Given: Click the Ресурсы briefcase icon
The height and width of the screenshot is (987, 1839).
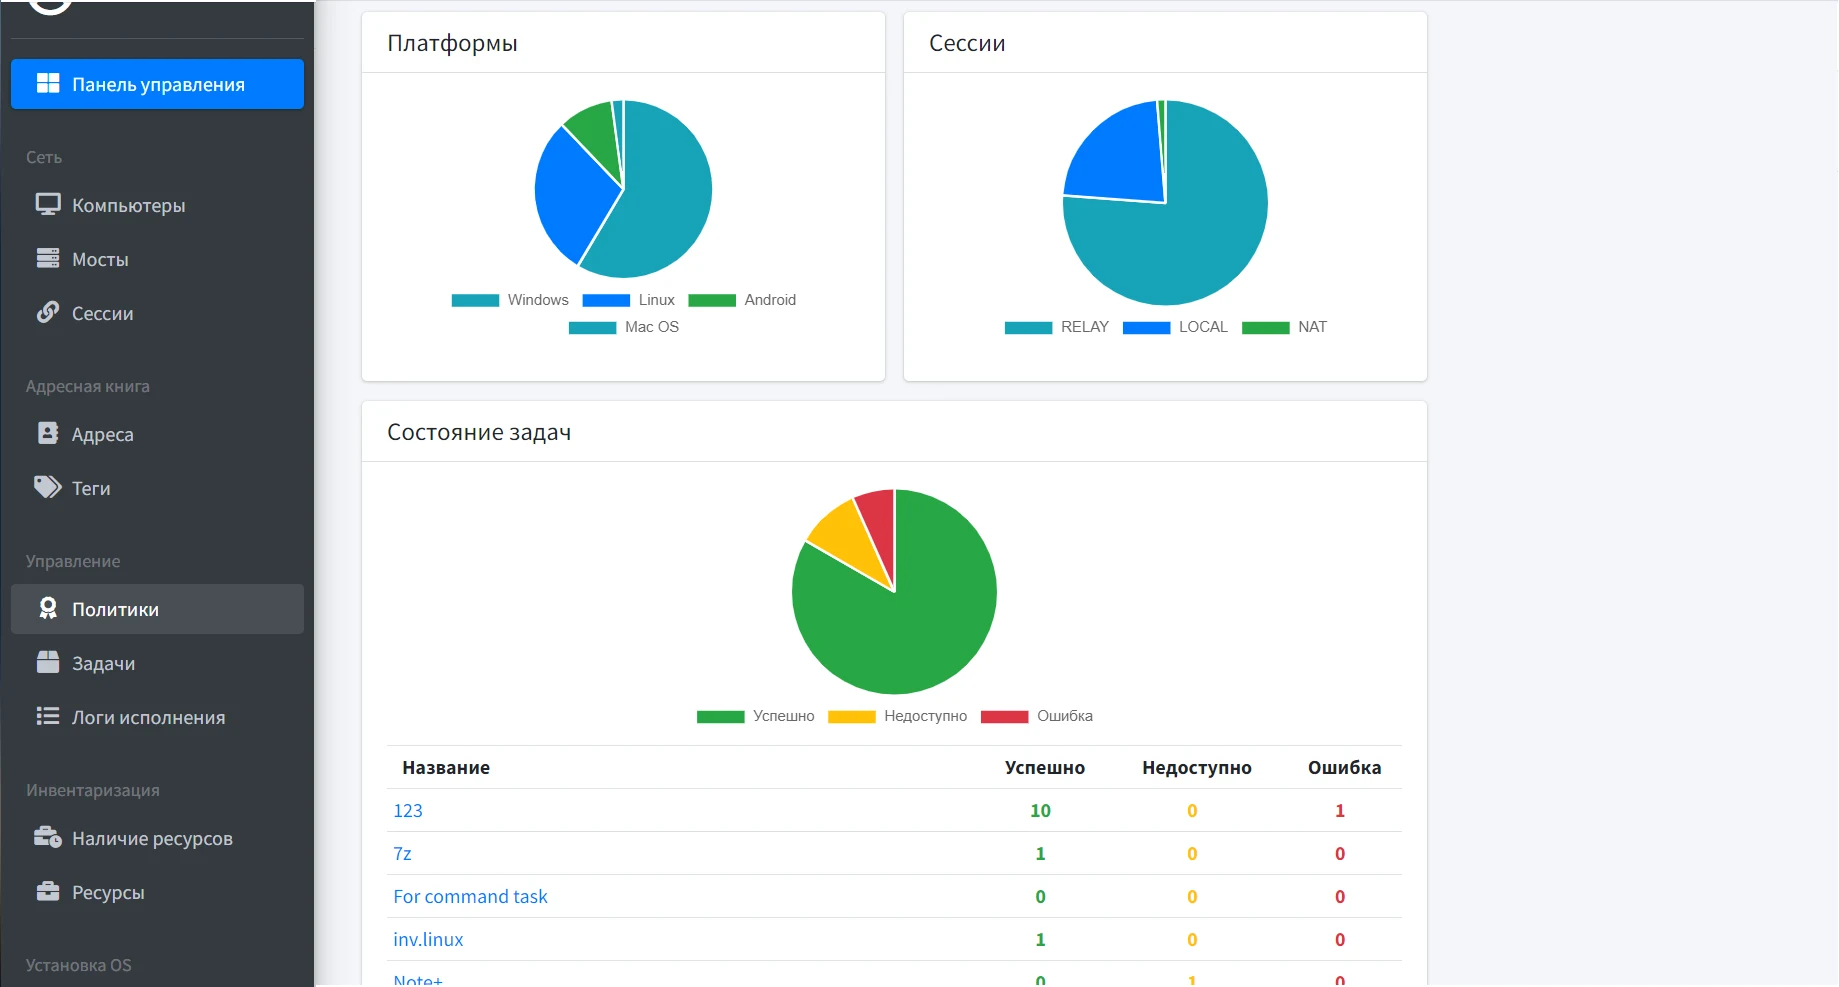Looking at the screenshot, I should (48, 891).
